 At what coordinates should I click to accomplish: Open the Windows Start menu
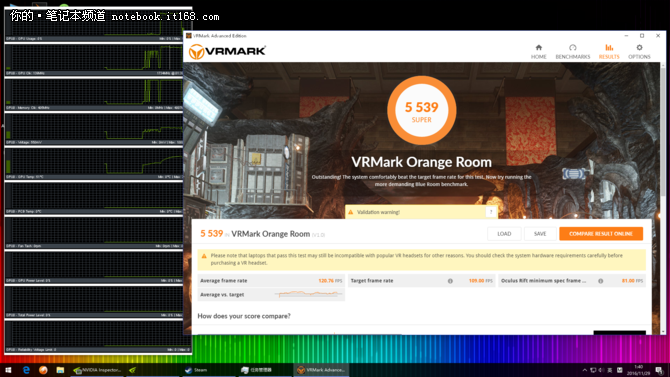[x=8, y=370]
